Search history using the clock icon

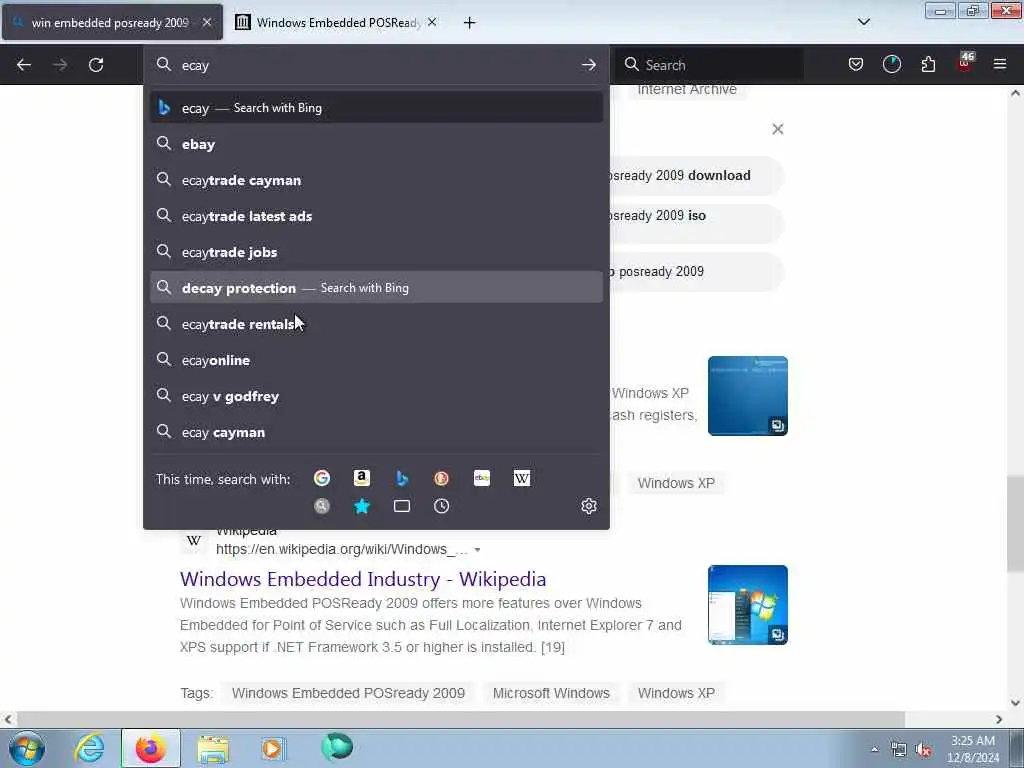click(441, 506)
